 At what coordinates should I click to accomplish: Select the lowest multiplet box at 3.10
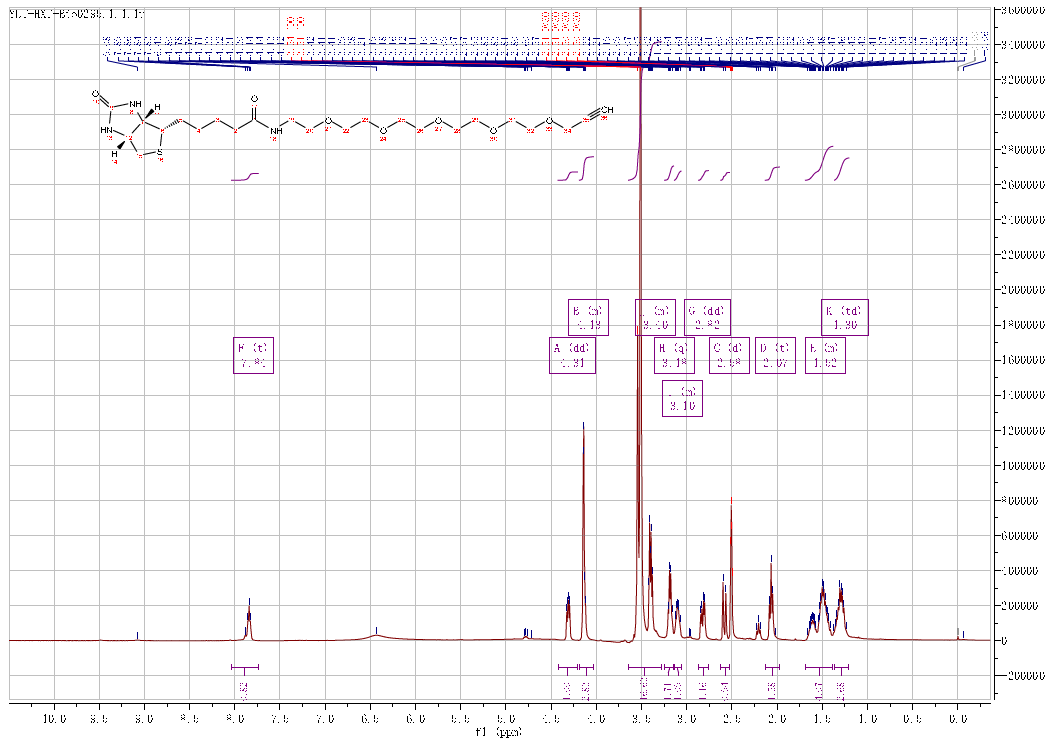[682, 399]
